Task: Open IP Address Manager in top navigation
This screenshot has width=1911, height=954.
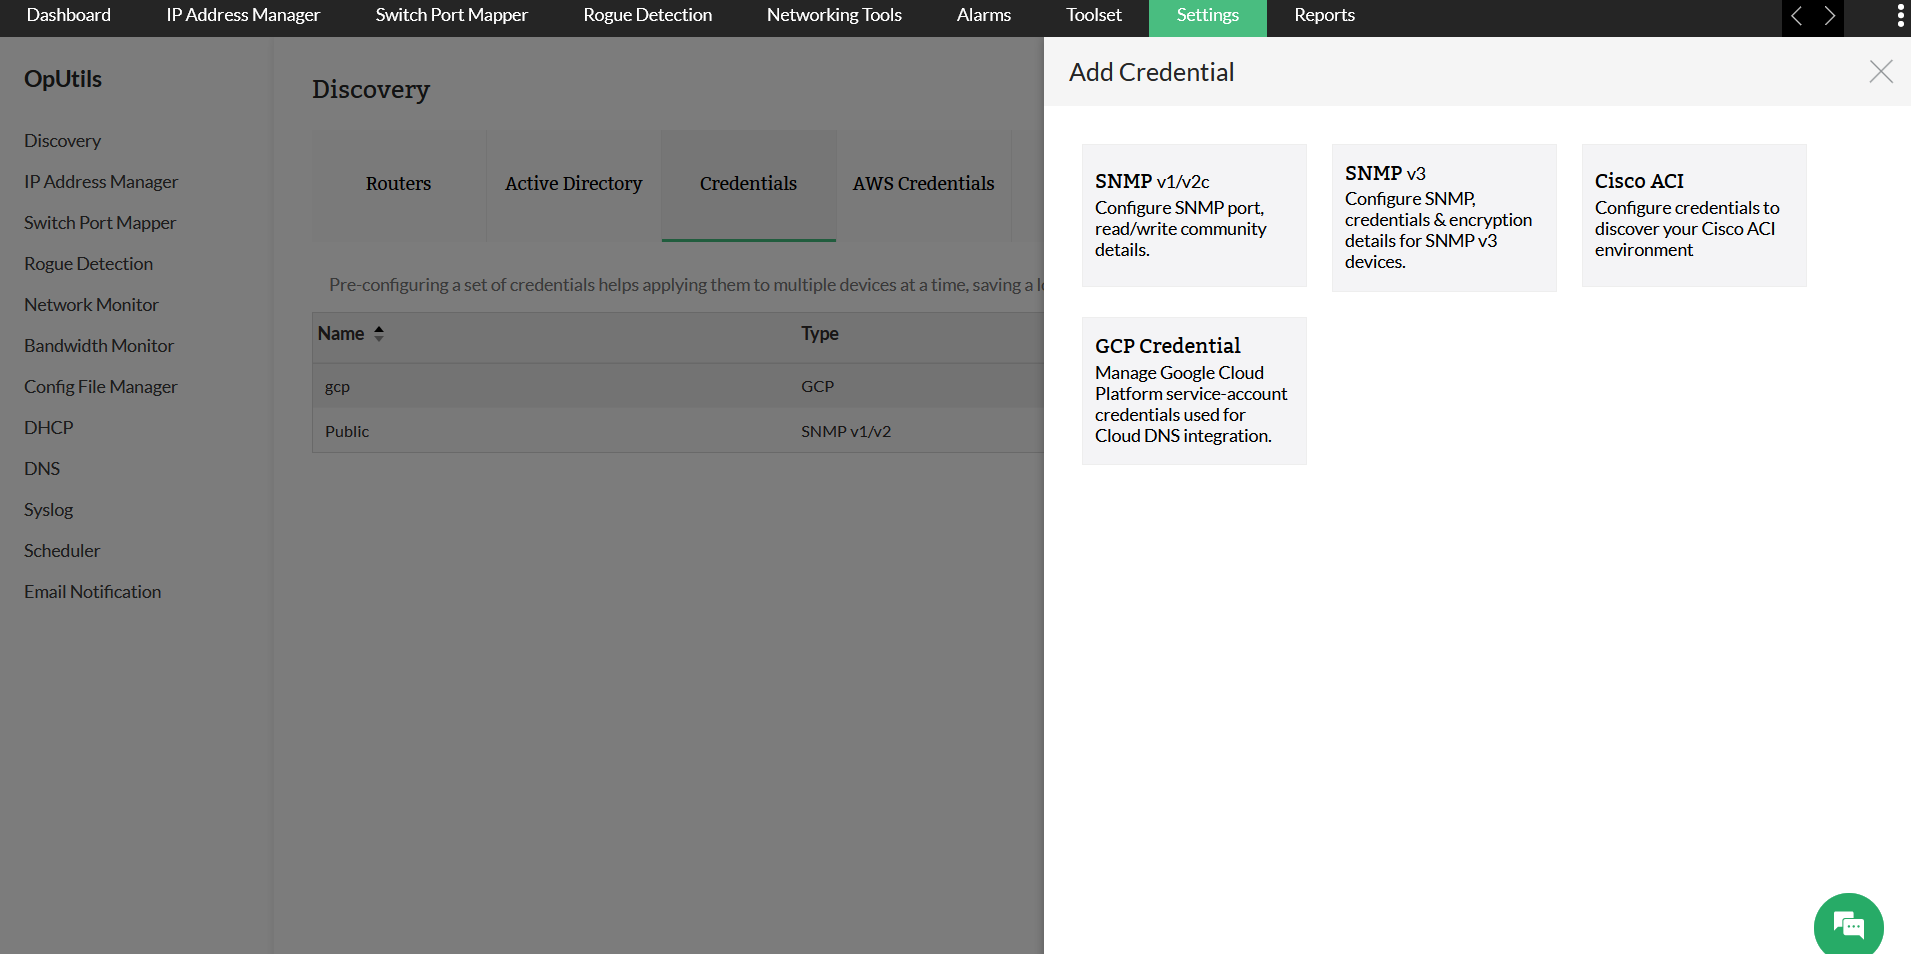Action: (243, 16)
